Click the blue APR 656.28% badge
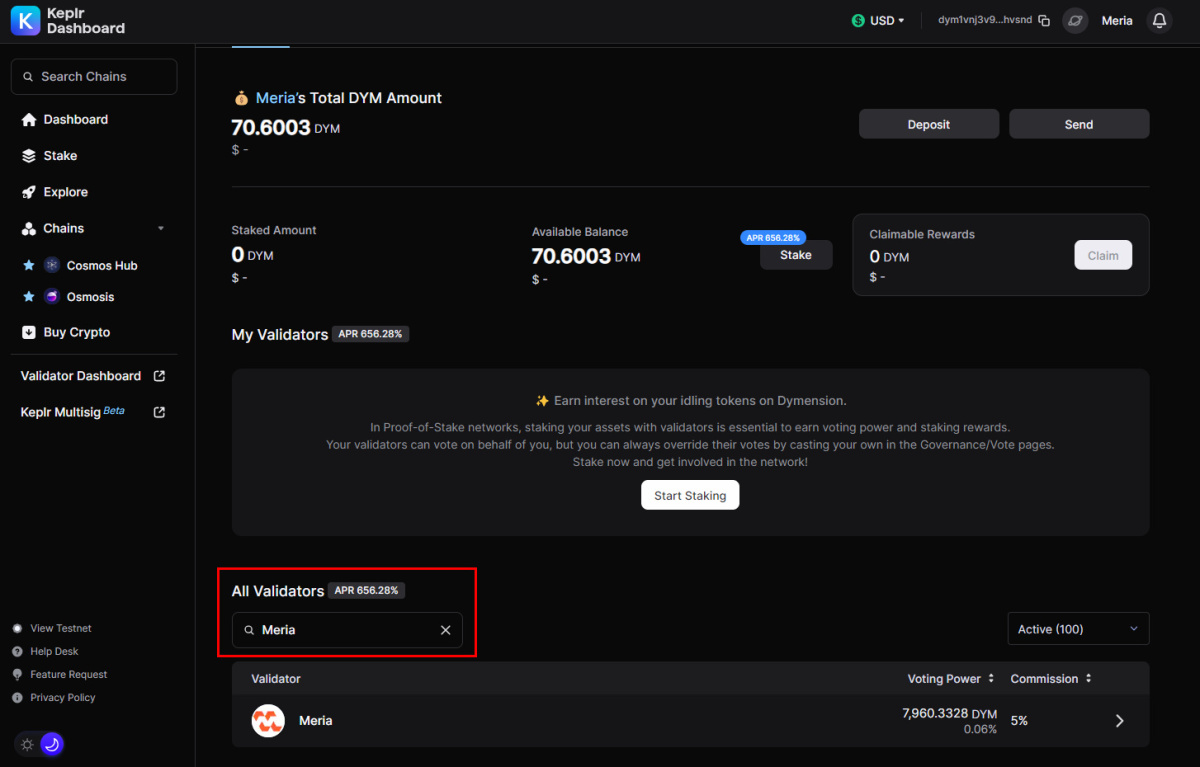The width and height of the screenshot is (1200, 767). pyautogui.click(x=774, y=238)
